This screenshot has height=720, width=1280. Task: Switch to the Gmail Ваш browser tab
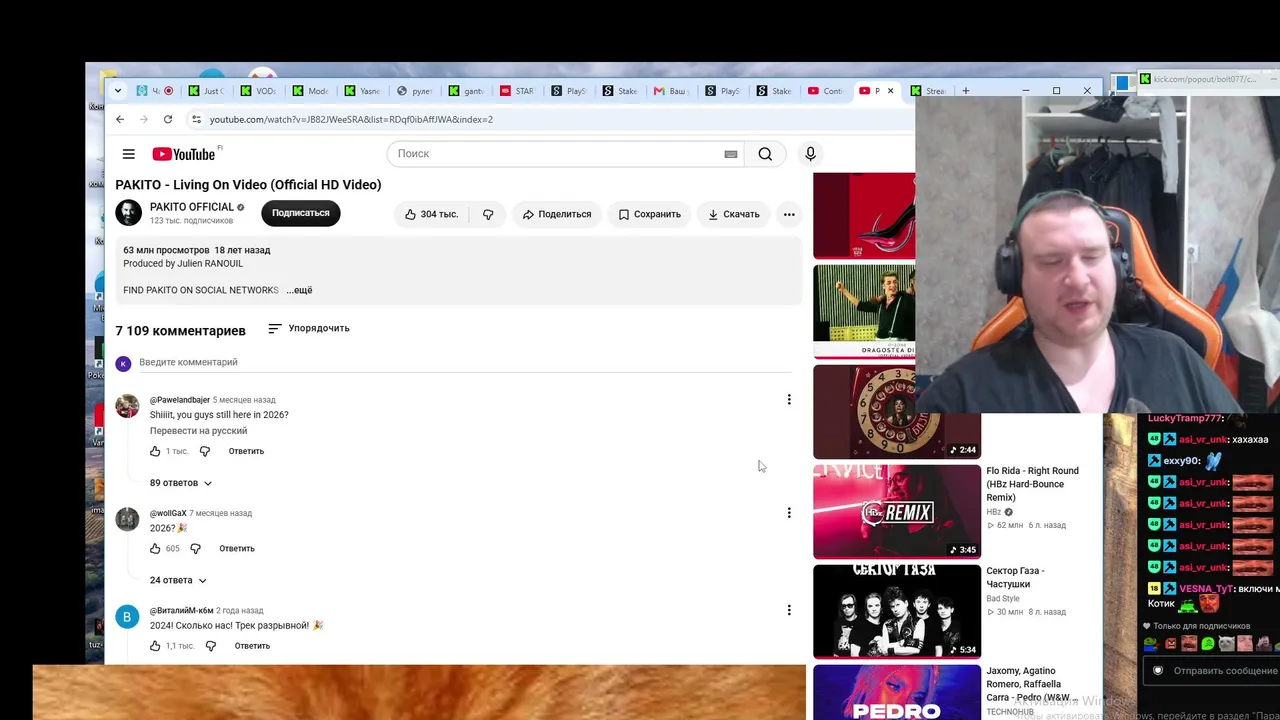[672, 91]
